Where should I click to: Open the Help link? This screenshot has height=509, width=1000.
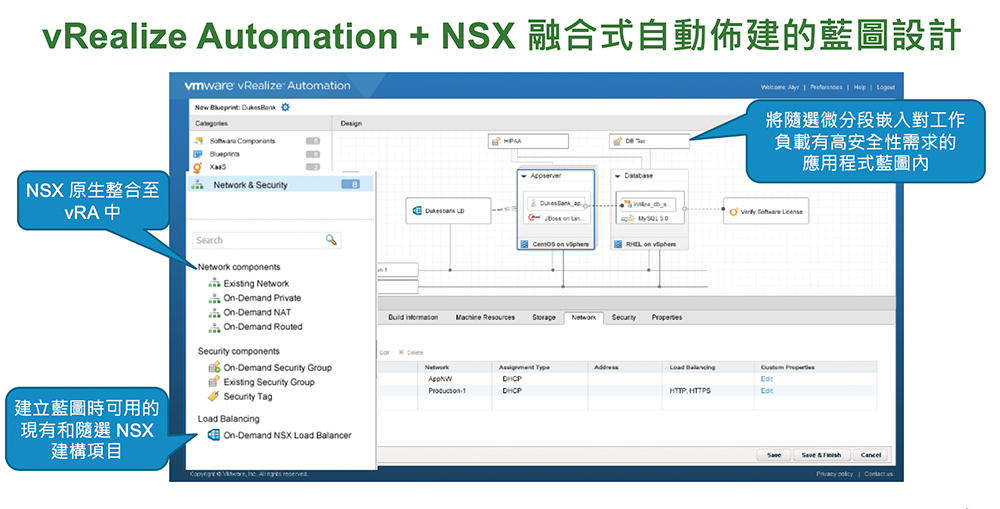860,87
